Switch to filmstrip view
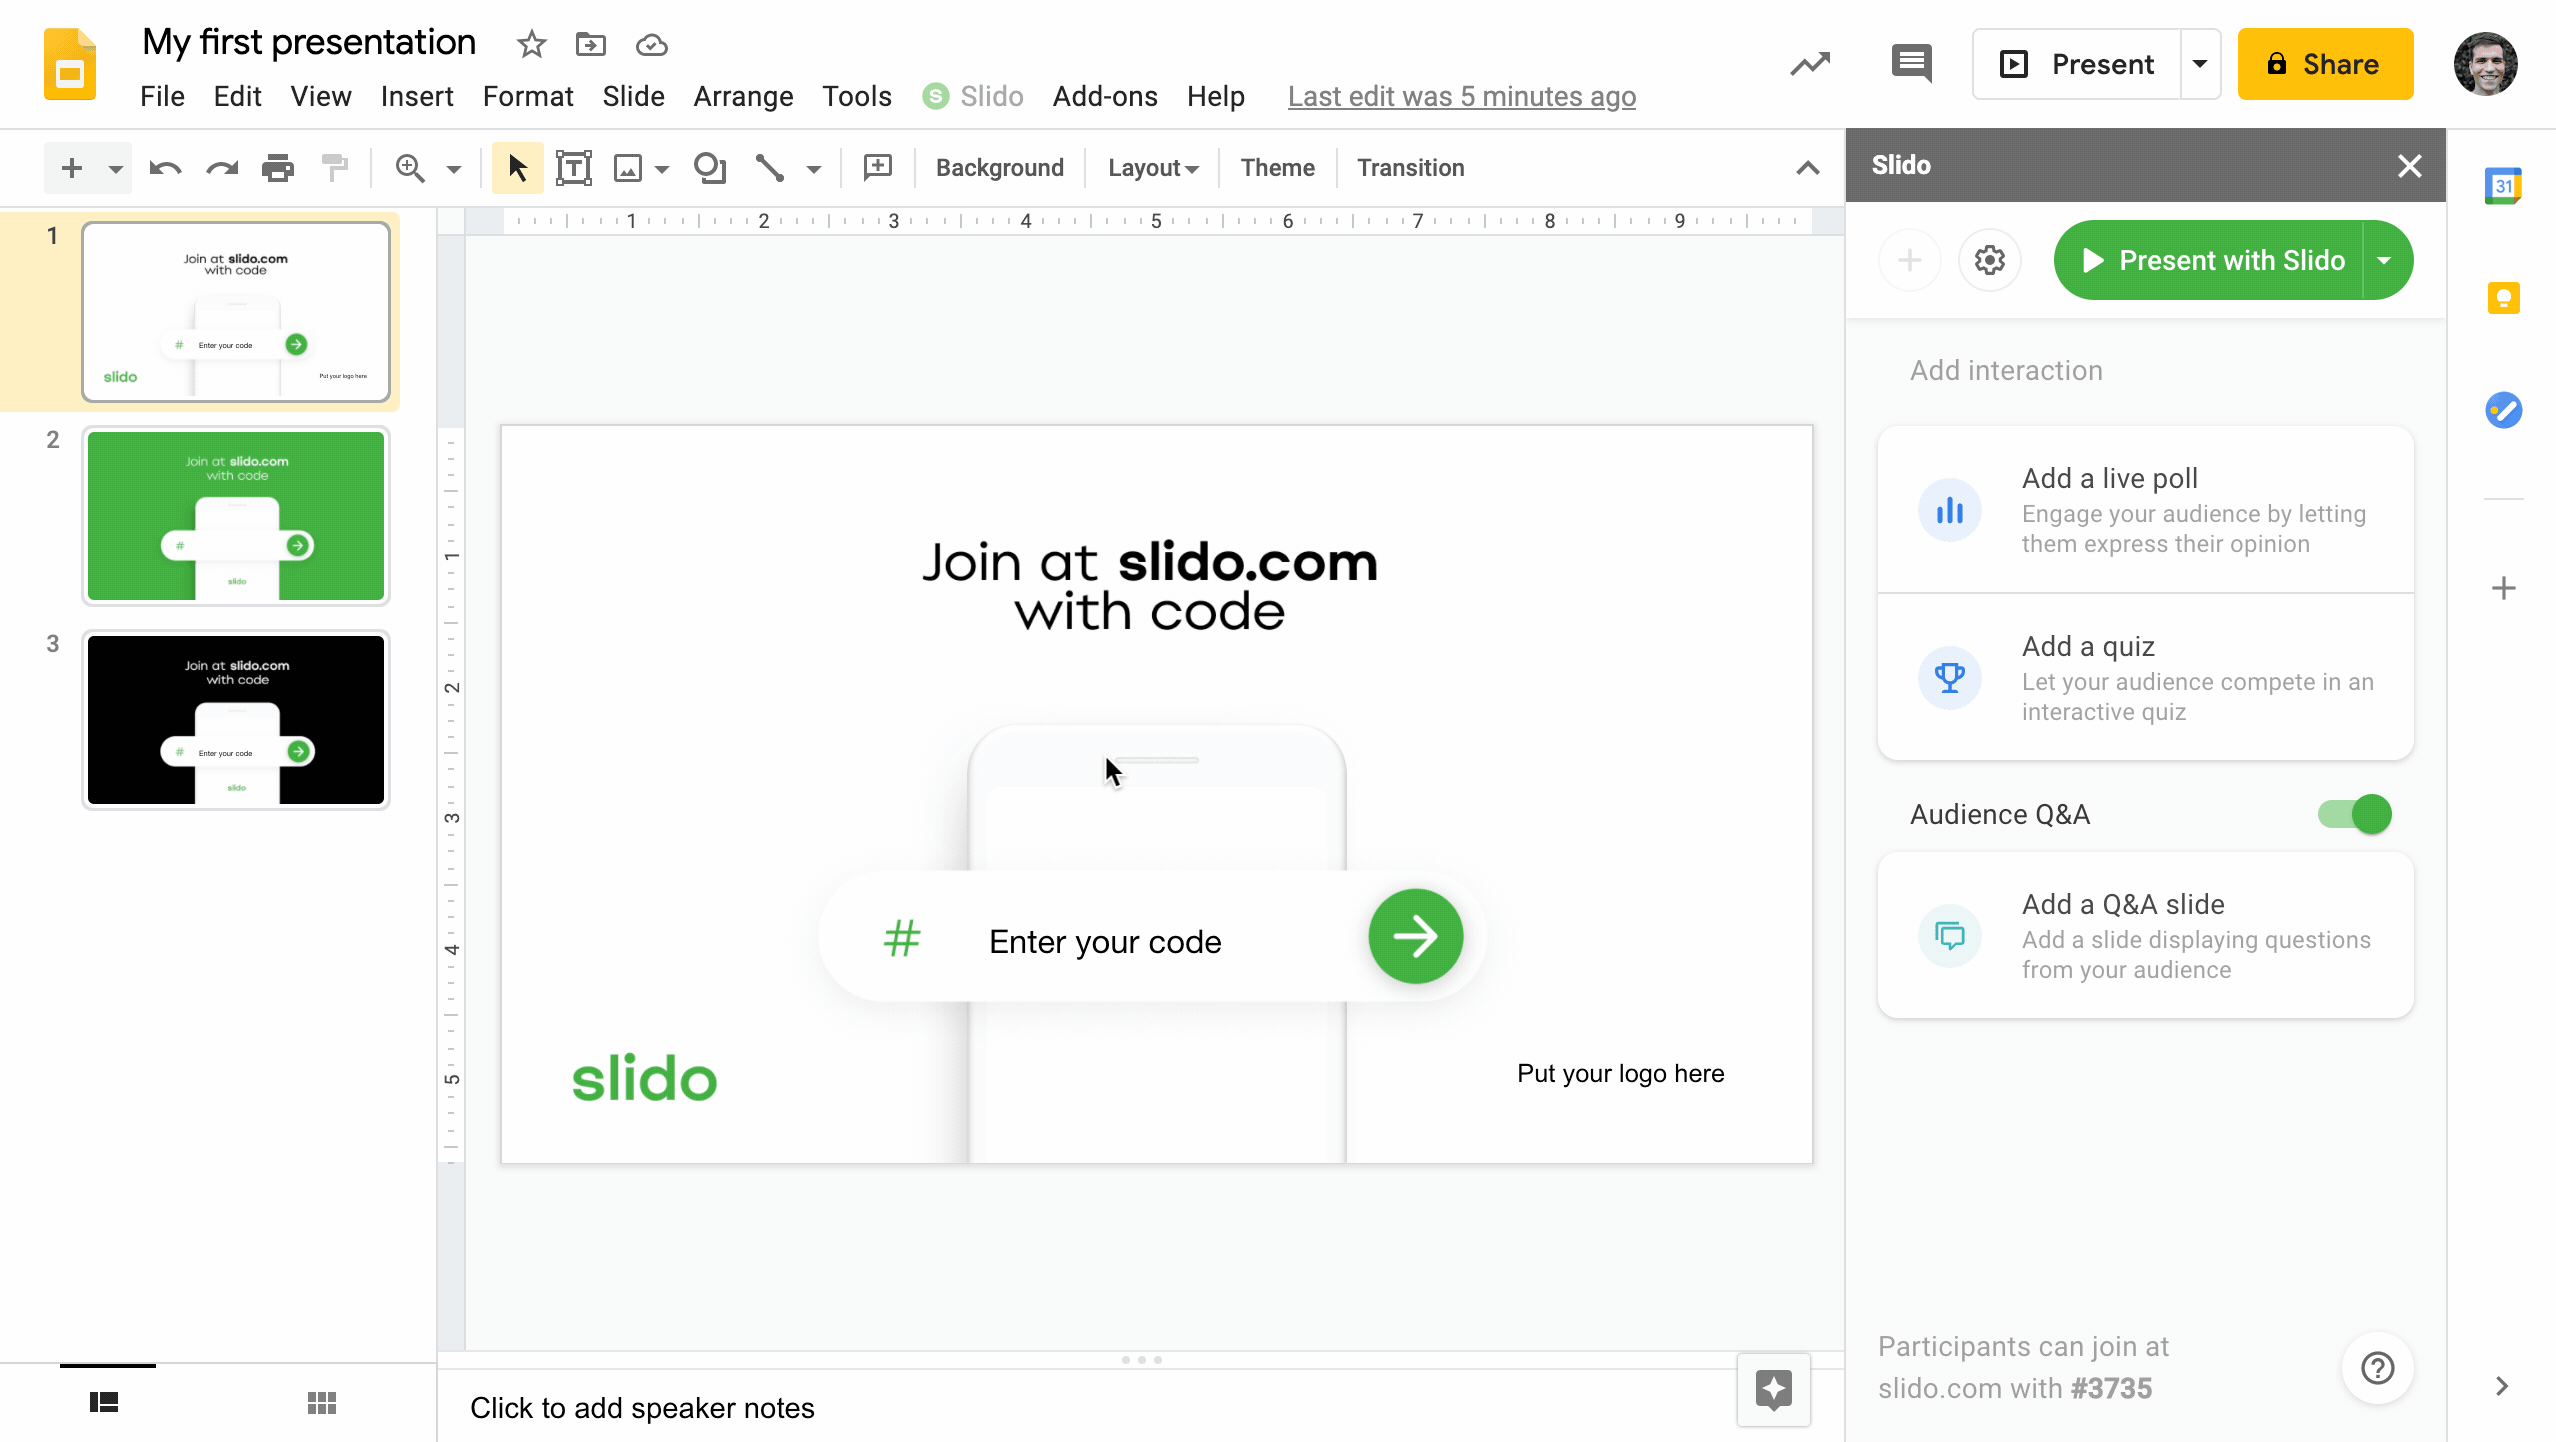 pos(104,1403)
